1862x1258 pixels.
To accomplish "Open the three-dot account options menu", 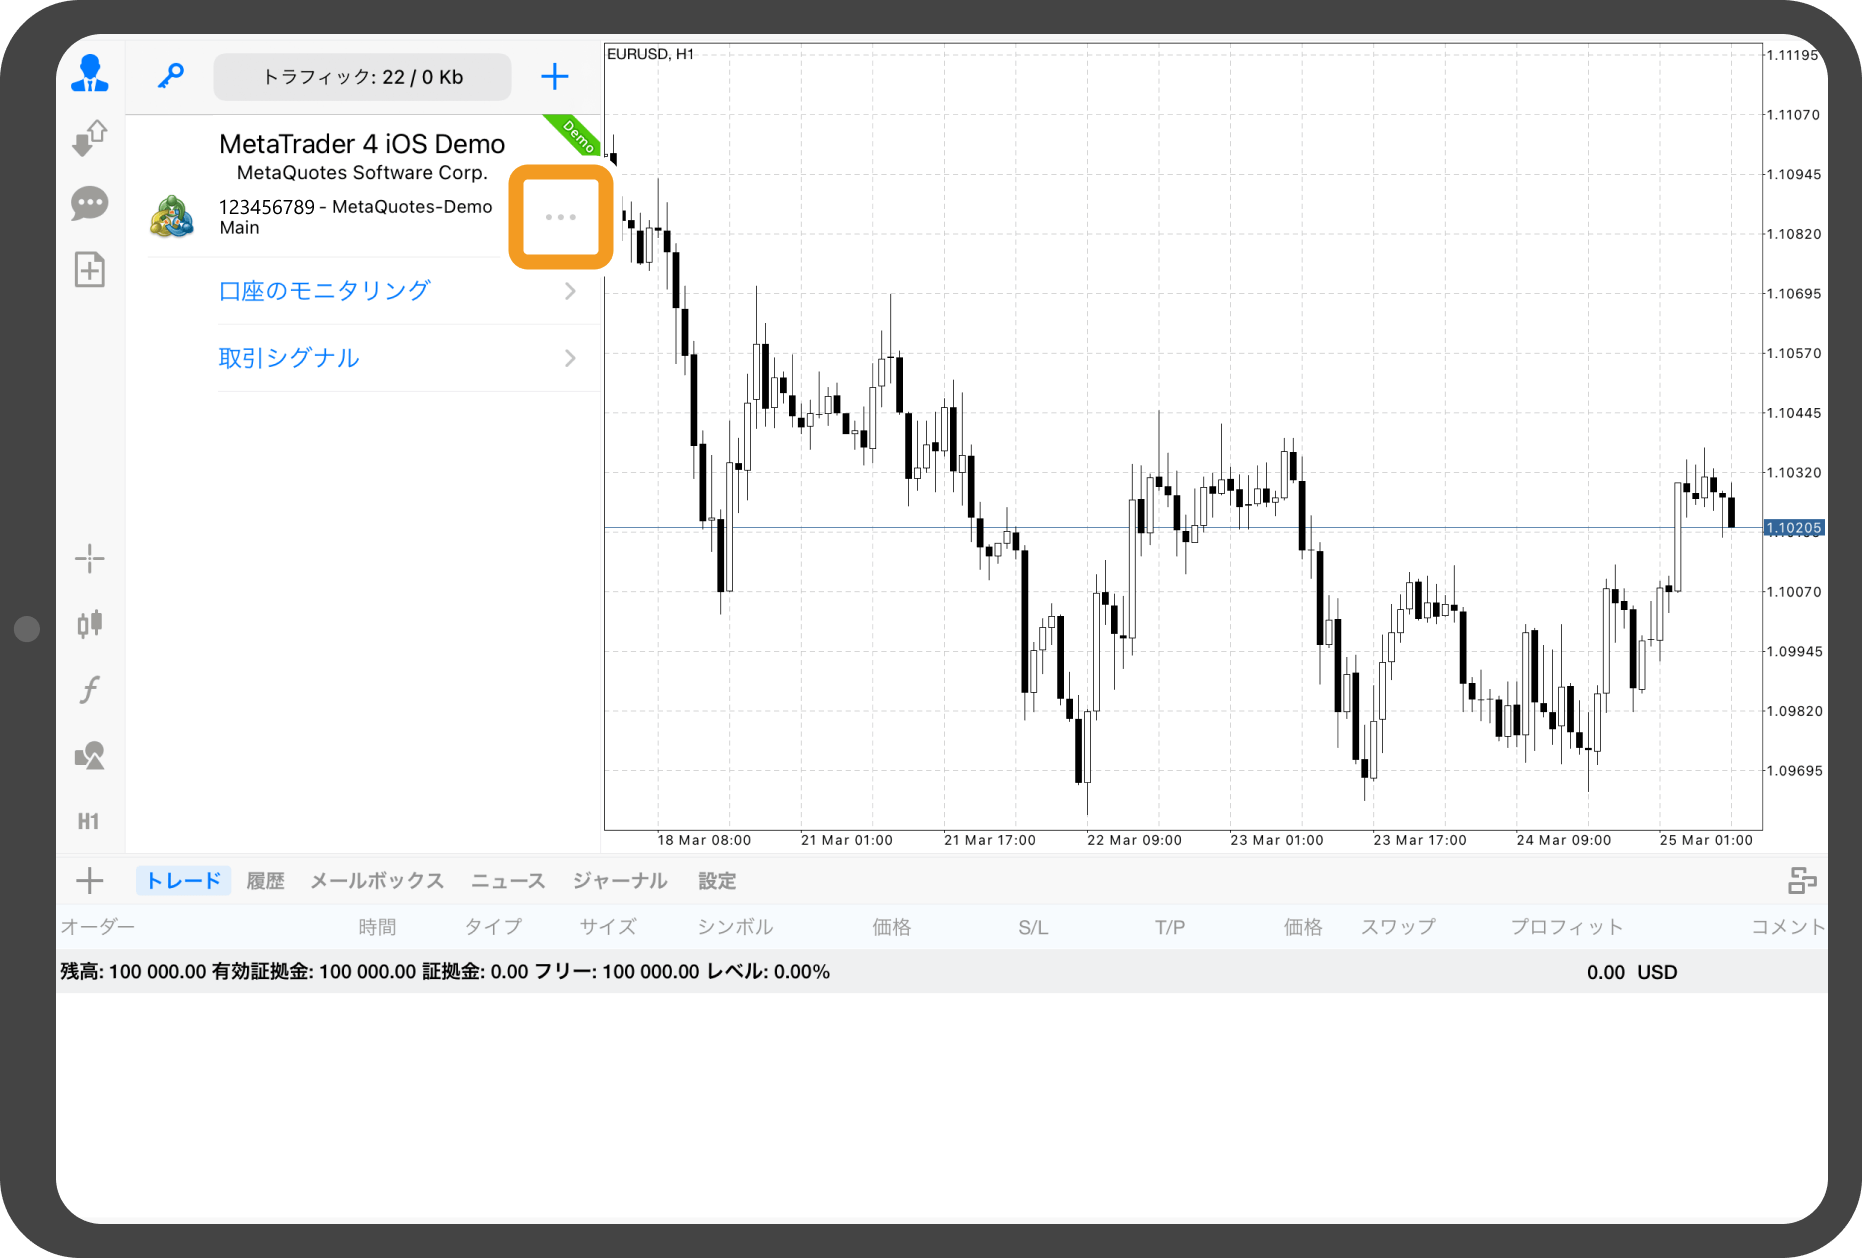I will point(560,217).
